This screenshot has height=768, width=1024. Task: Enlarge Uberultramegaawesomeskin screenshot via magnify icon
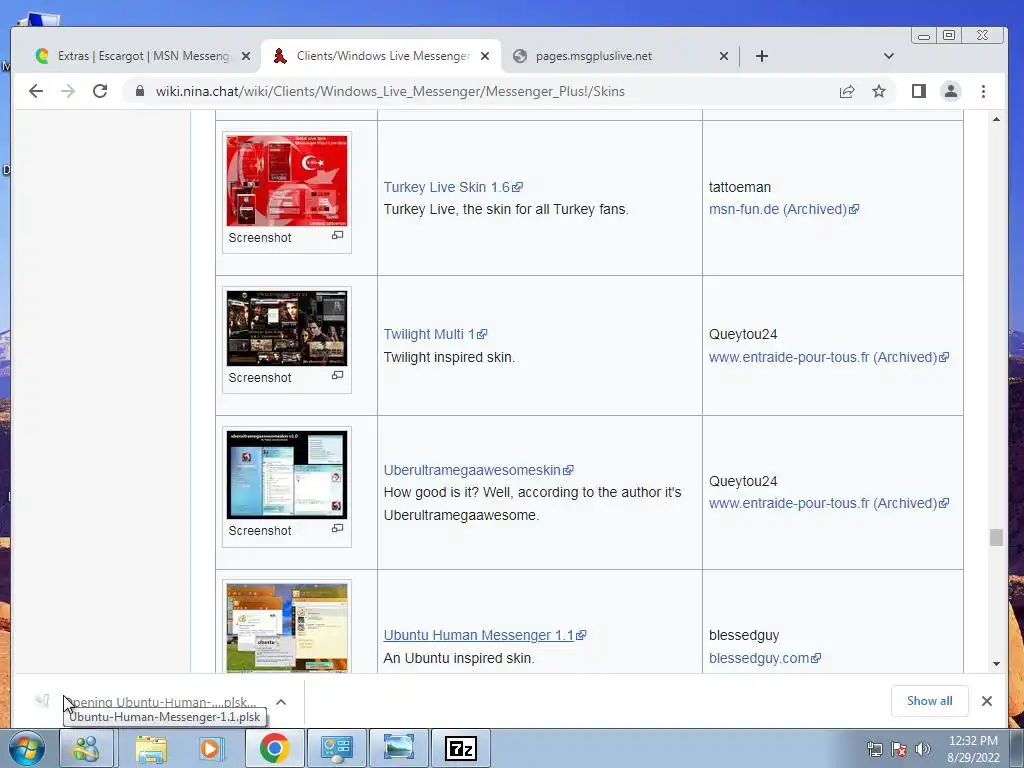pos(337,528)
